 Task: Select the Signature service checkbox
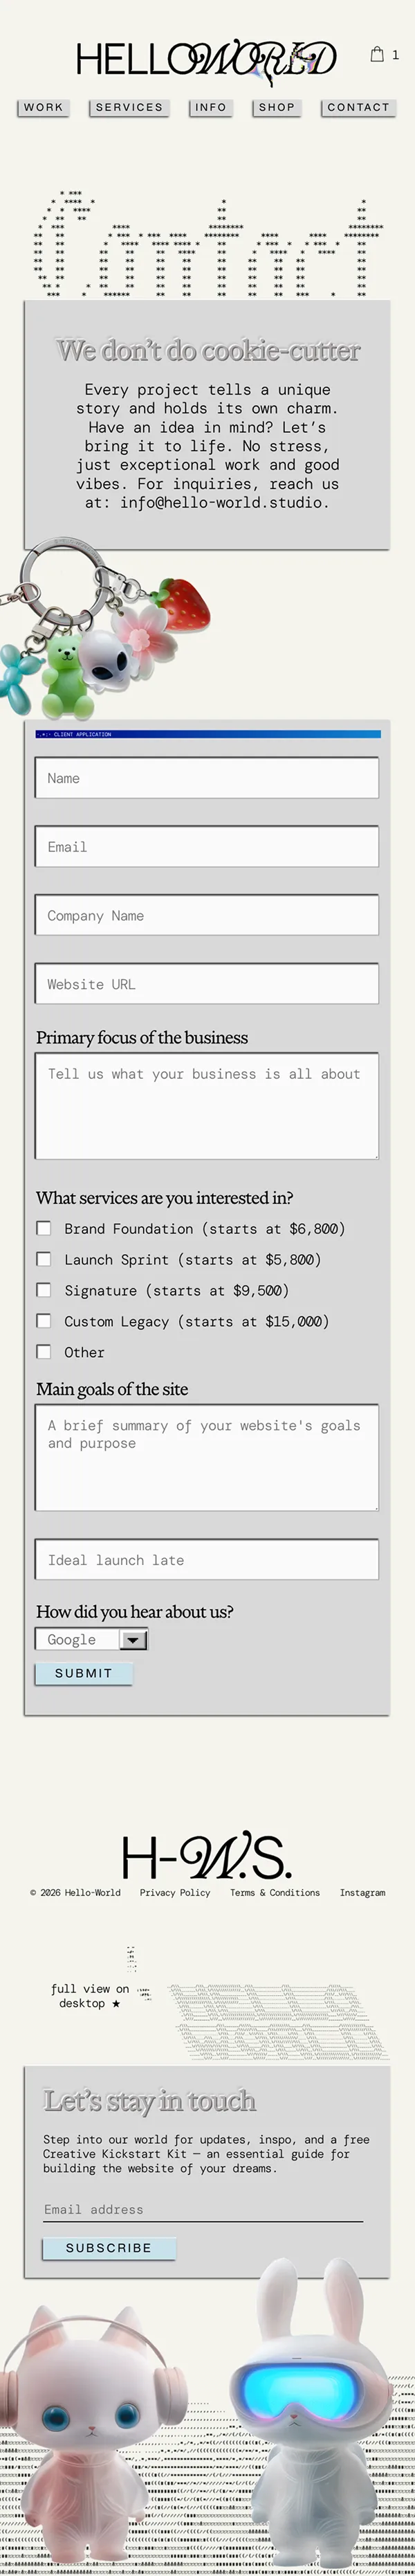44,1290
